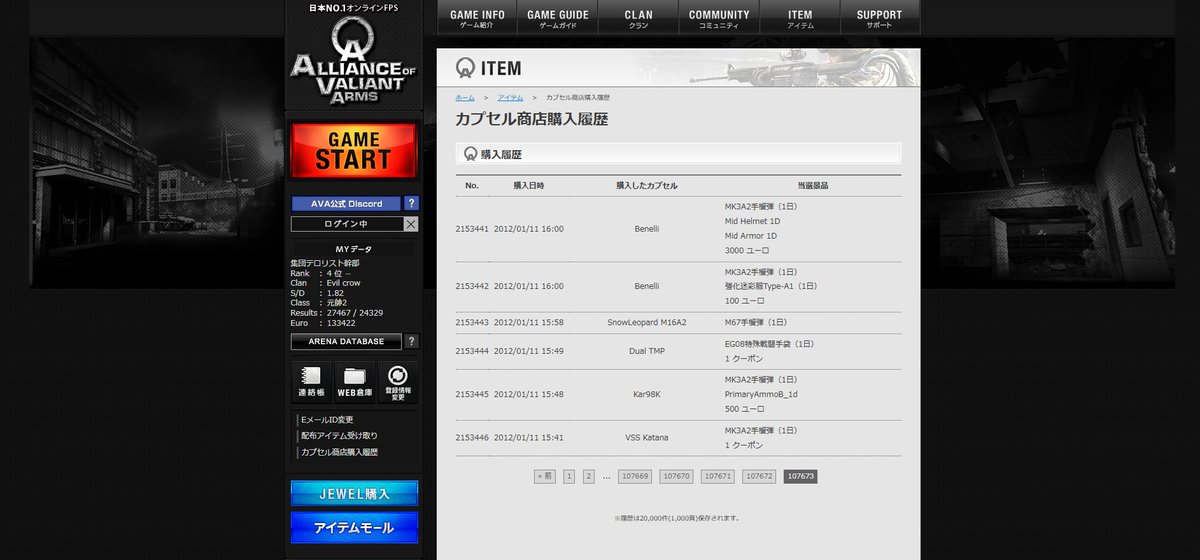Image resolution: width=1200 pixels, height=560 pixels.
Task: Open the 連絡帳 contact book icon
Action: pyautogui.click(x=311, y=383)
